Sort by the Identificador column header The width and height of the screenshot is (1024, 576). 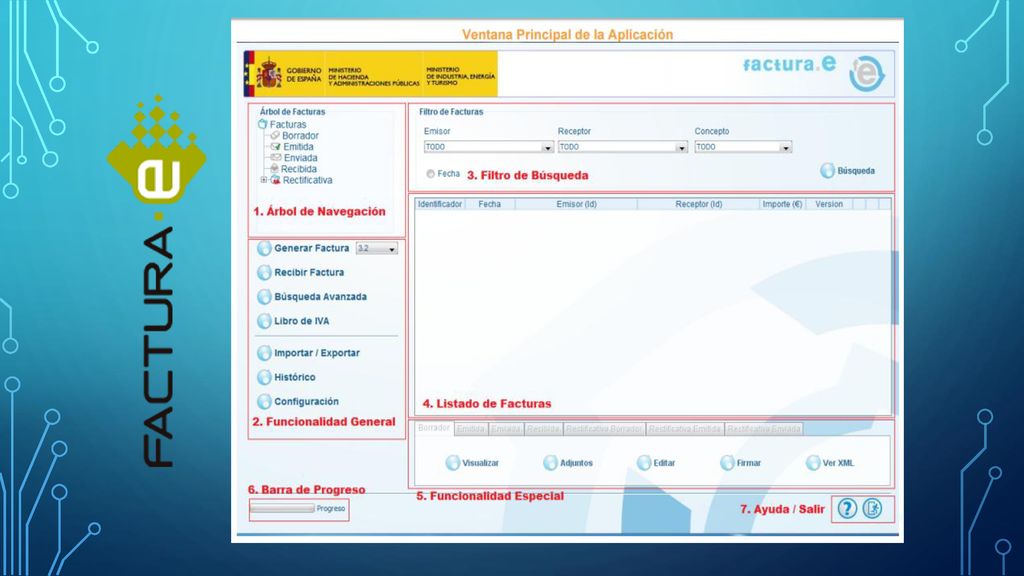pos(440,204)
